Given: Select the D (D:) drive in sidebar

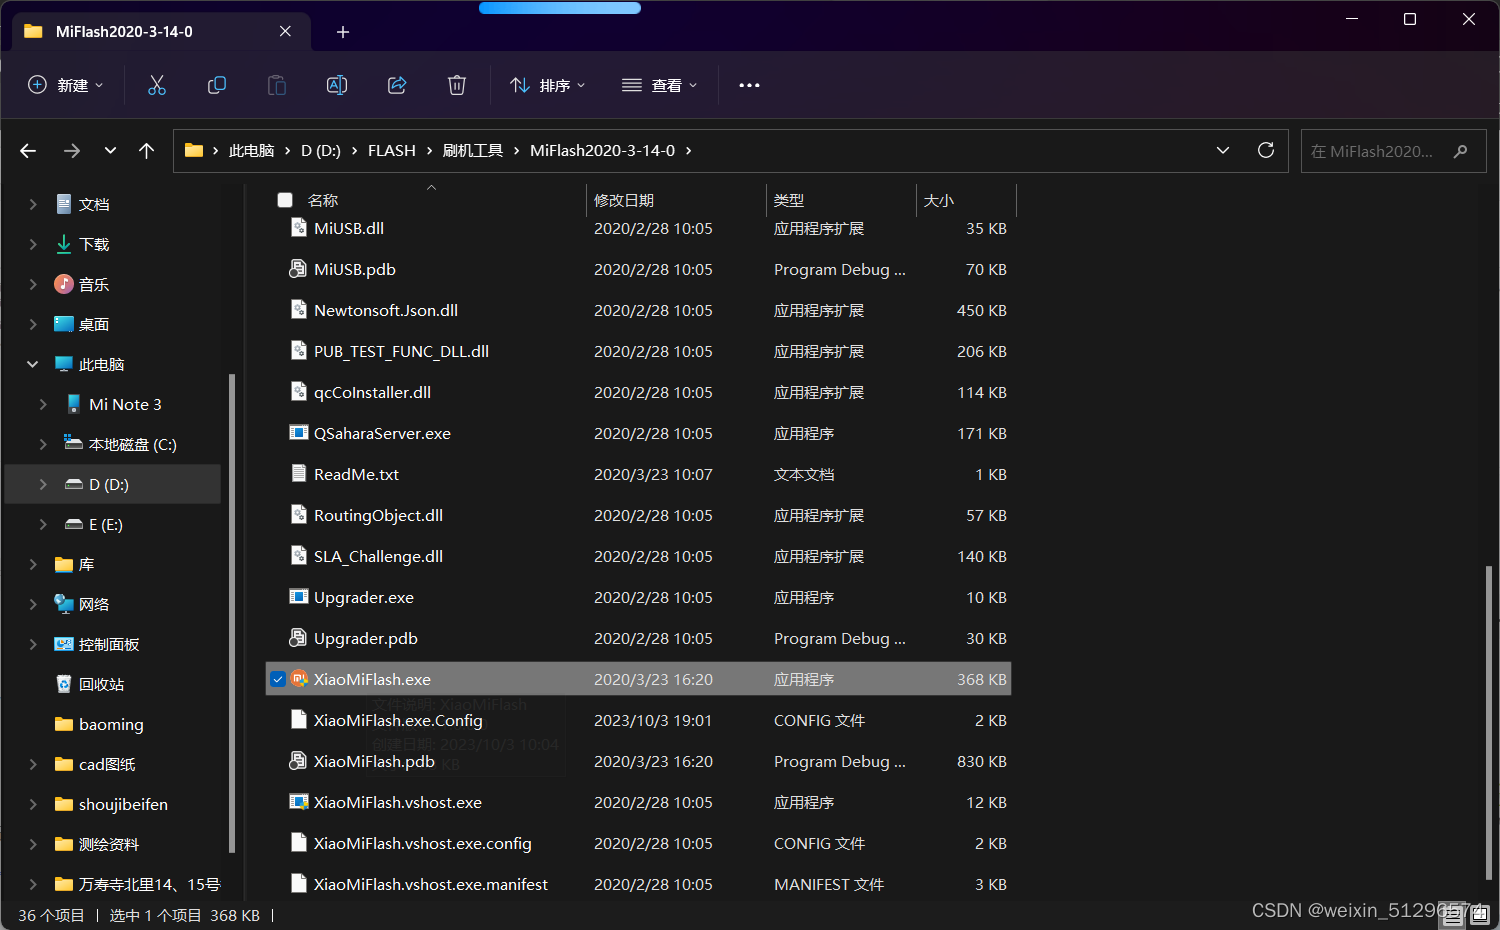Looking at the screenshot, I should [x=112, y=484].
